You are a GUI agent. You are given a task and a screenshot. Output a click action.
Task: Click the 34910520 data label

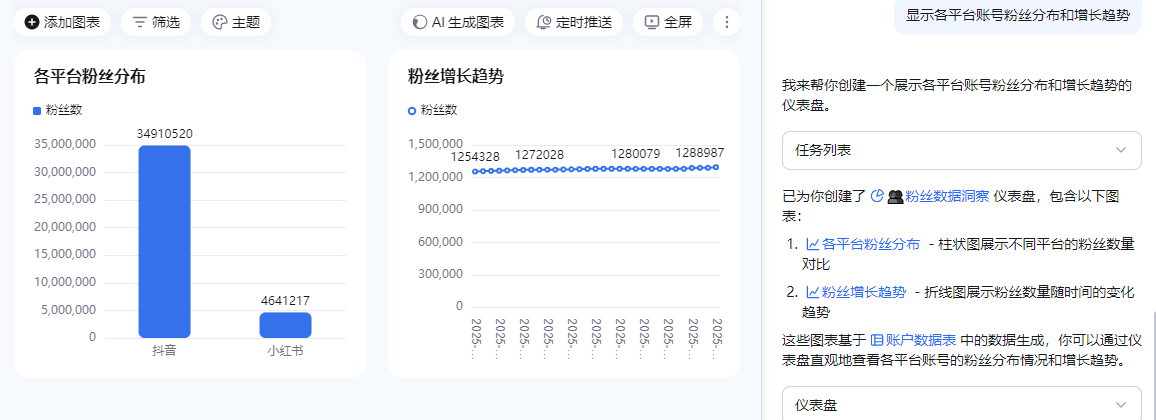[x=164, y=133]
